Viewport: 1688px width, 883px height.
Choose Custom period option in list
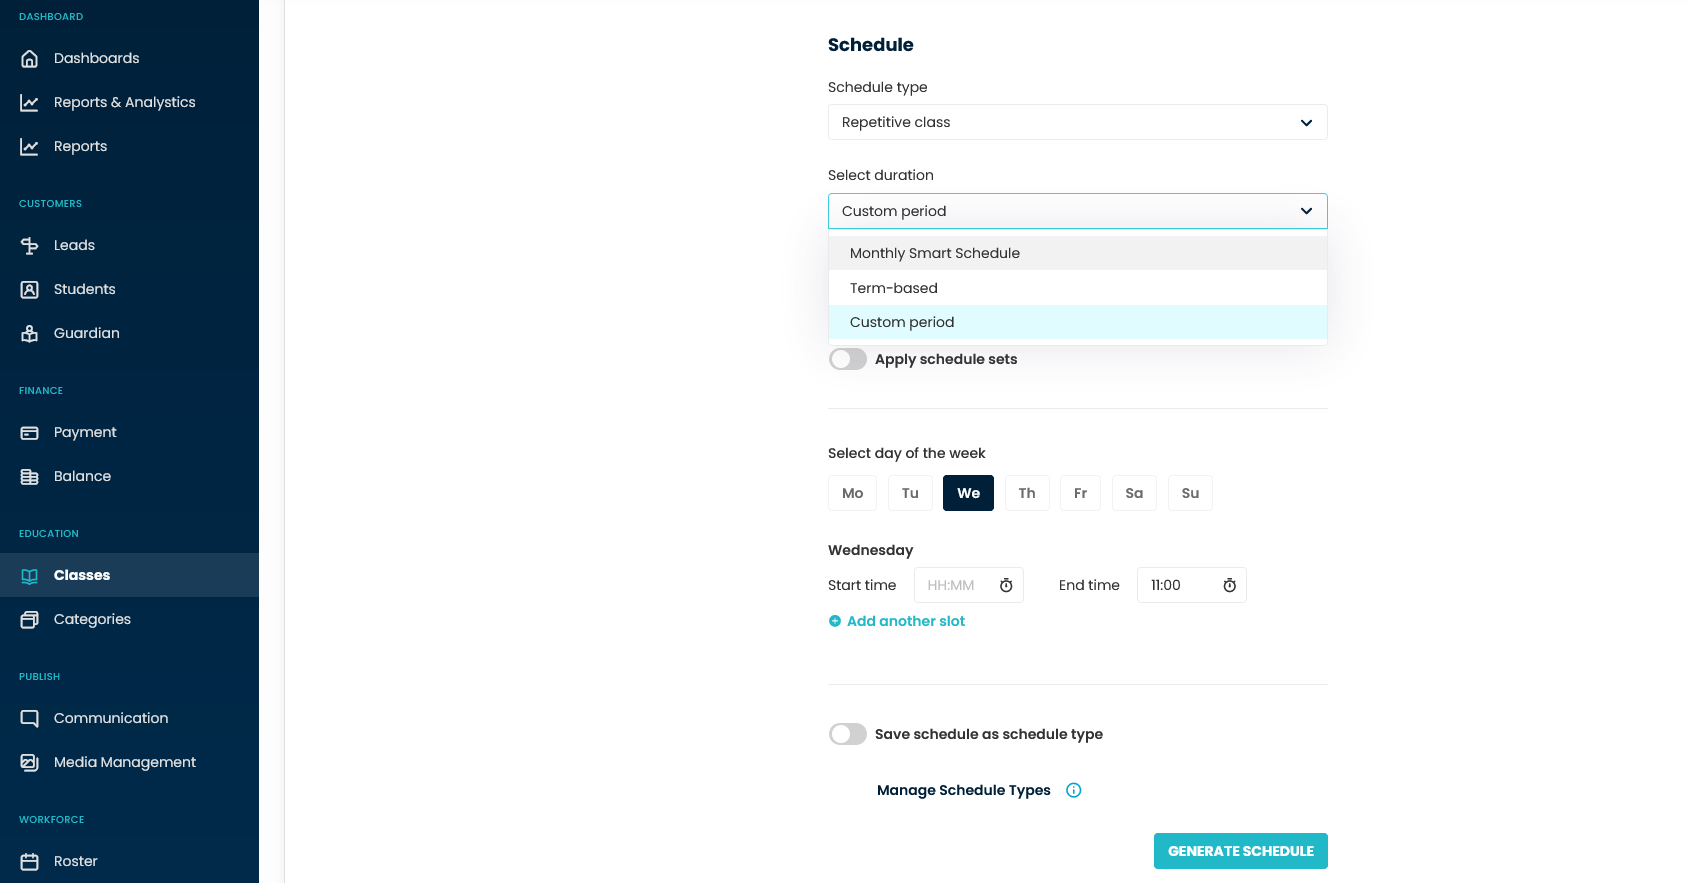click(1078, 322)
